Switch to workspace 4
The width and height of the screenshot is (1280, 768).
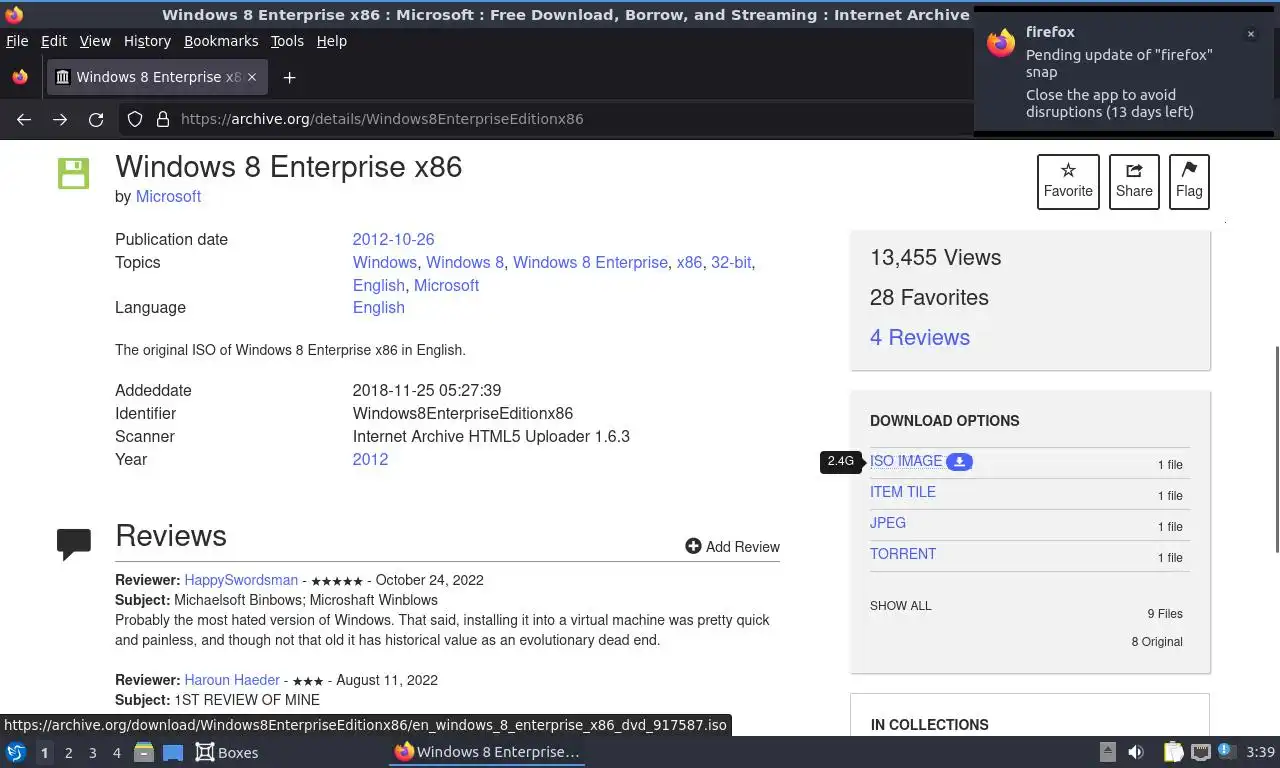click(116, 752)
